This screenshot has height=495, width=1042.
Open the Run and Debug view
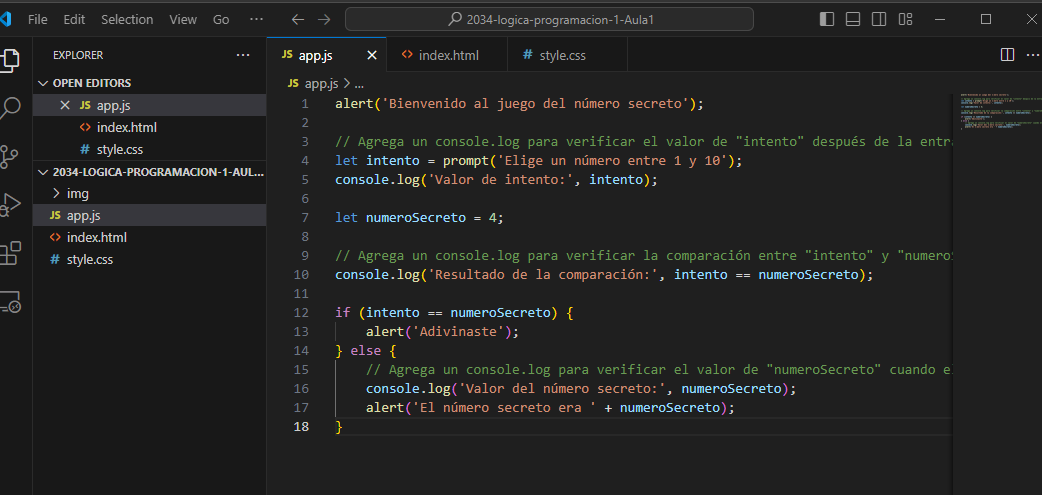click(x=10, y=205)
